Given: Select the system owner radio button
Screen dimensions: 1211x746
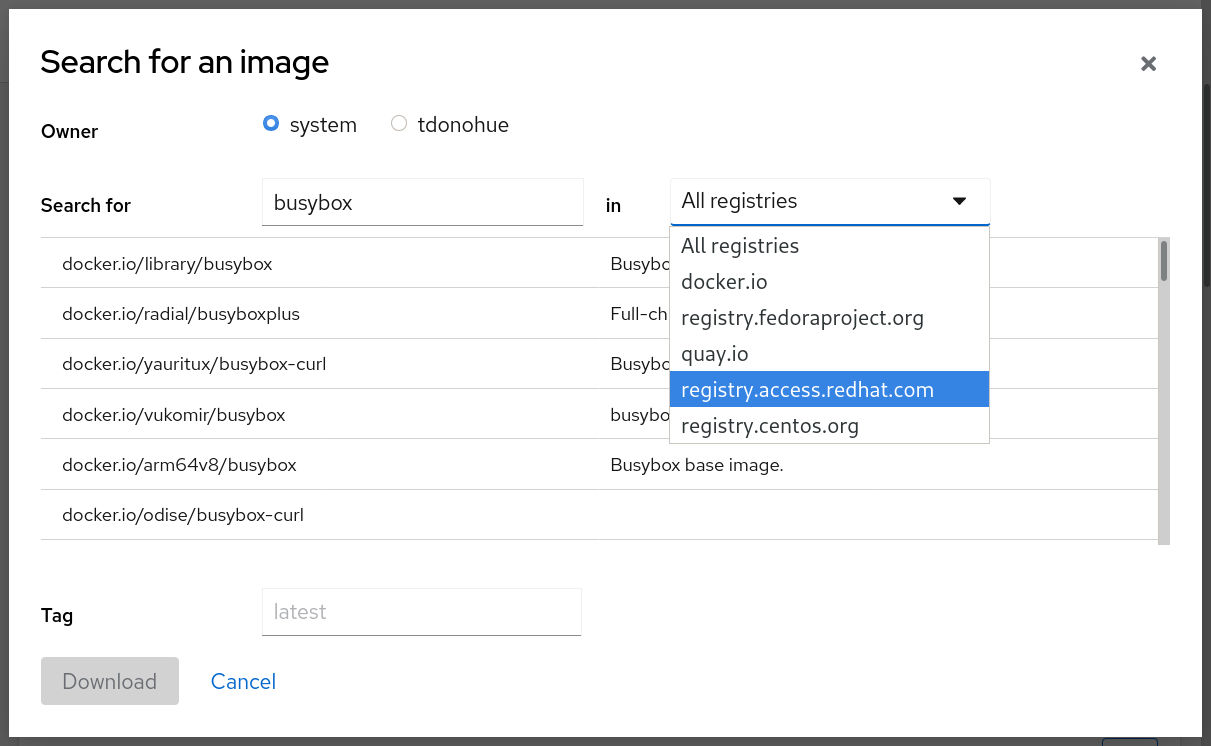Looking at the screenshot, I should (270, 124).
